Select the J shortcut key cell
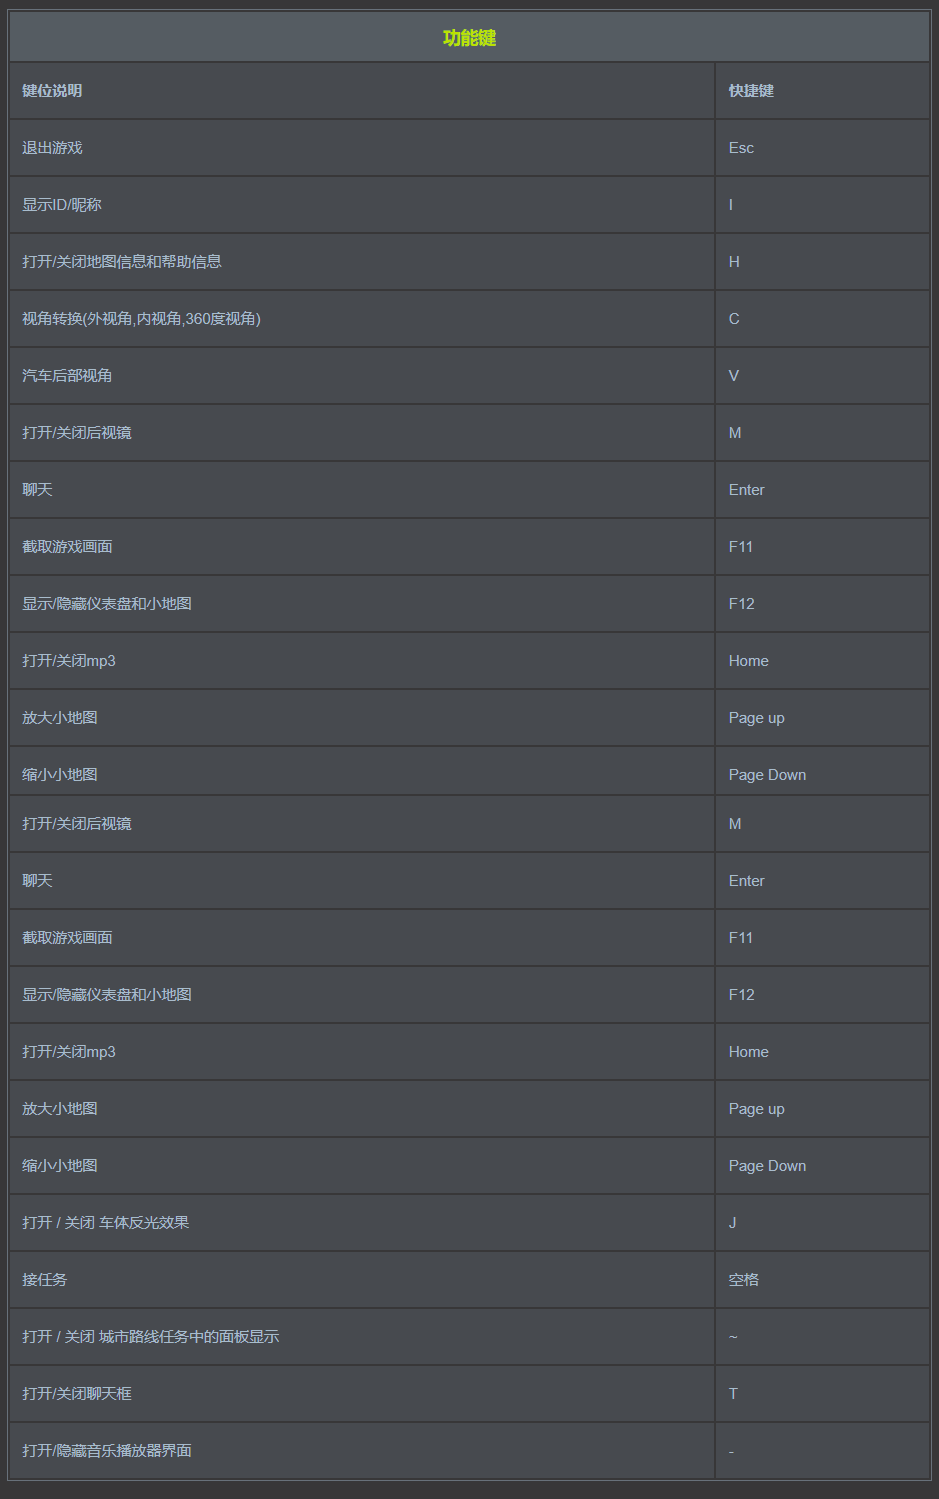Viewport: 939px width, 1499px height. (733, 1223)
